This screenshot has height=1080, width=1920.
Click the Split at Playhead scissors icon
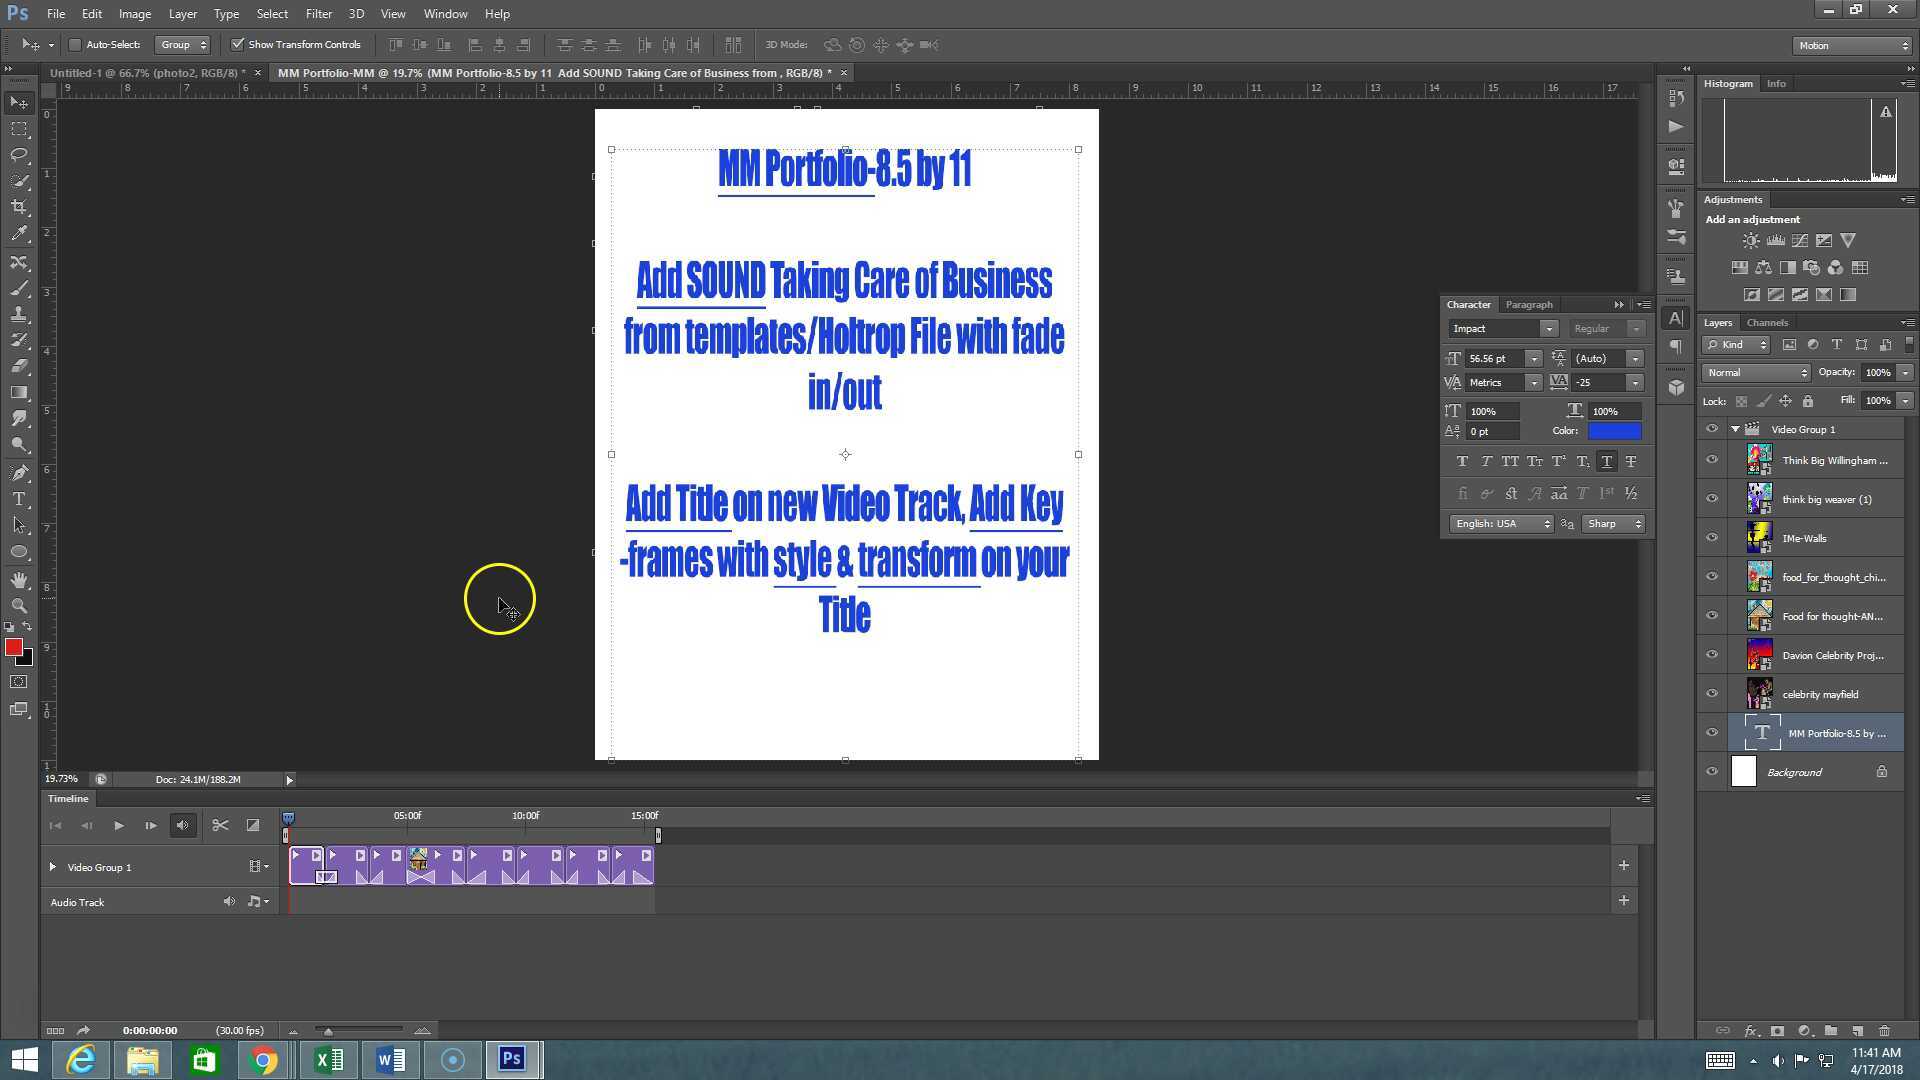coord(220,826)
